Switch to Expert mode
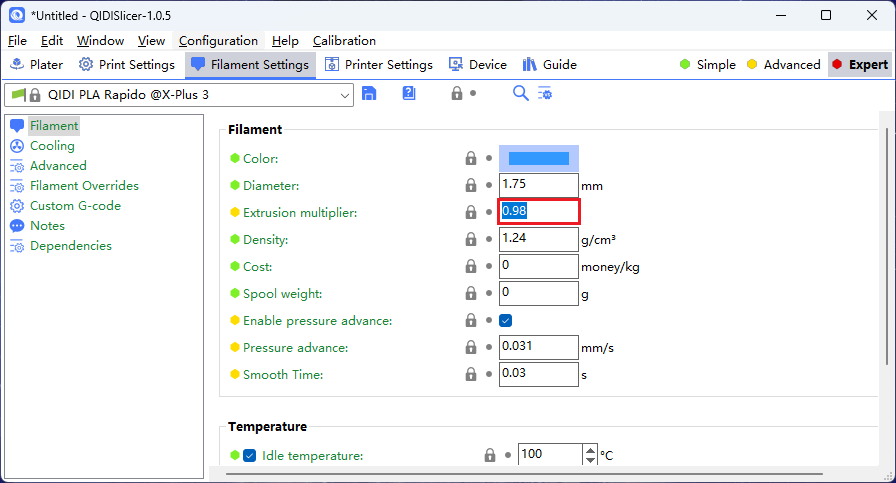896x483 pixels. [x=859, y=65]
